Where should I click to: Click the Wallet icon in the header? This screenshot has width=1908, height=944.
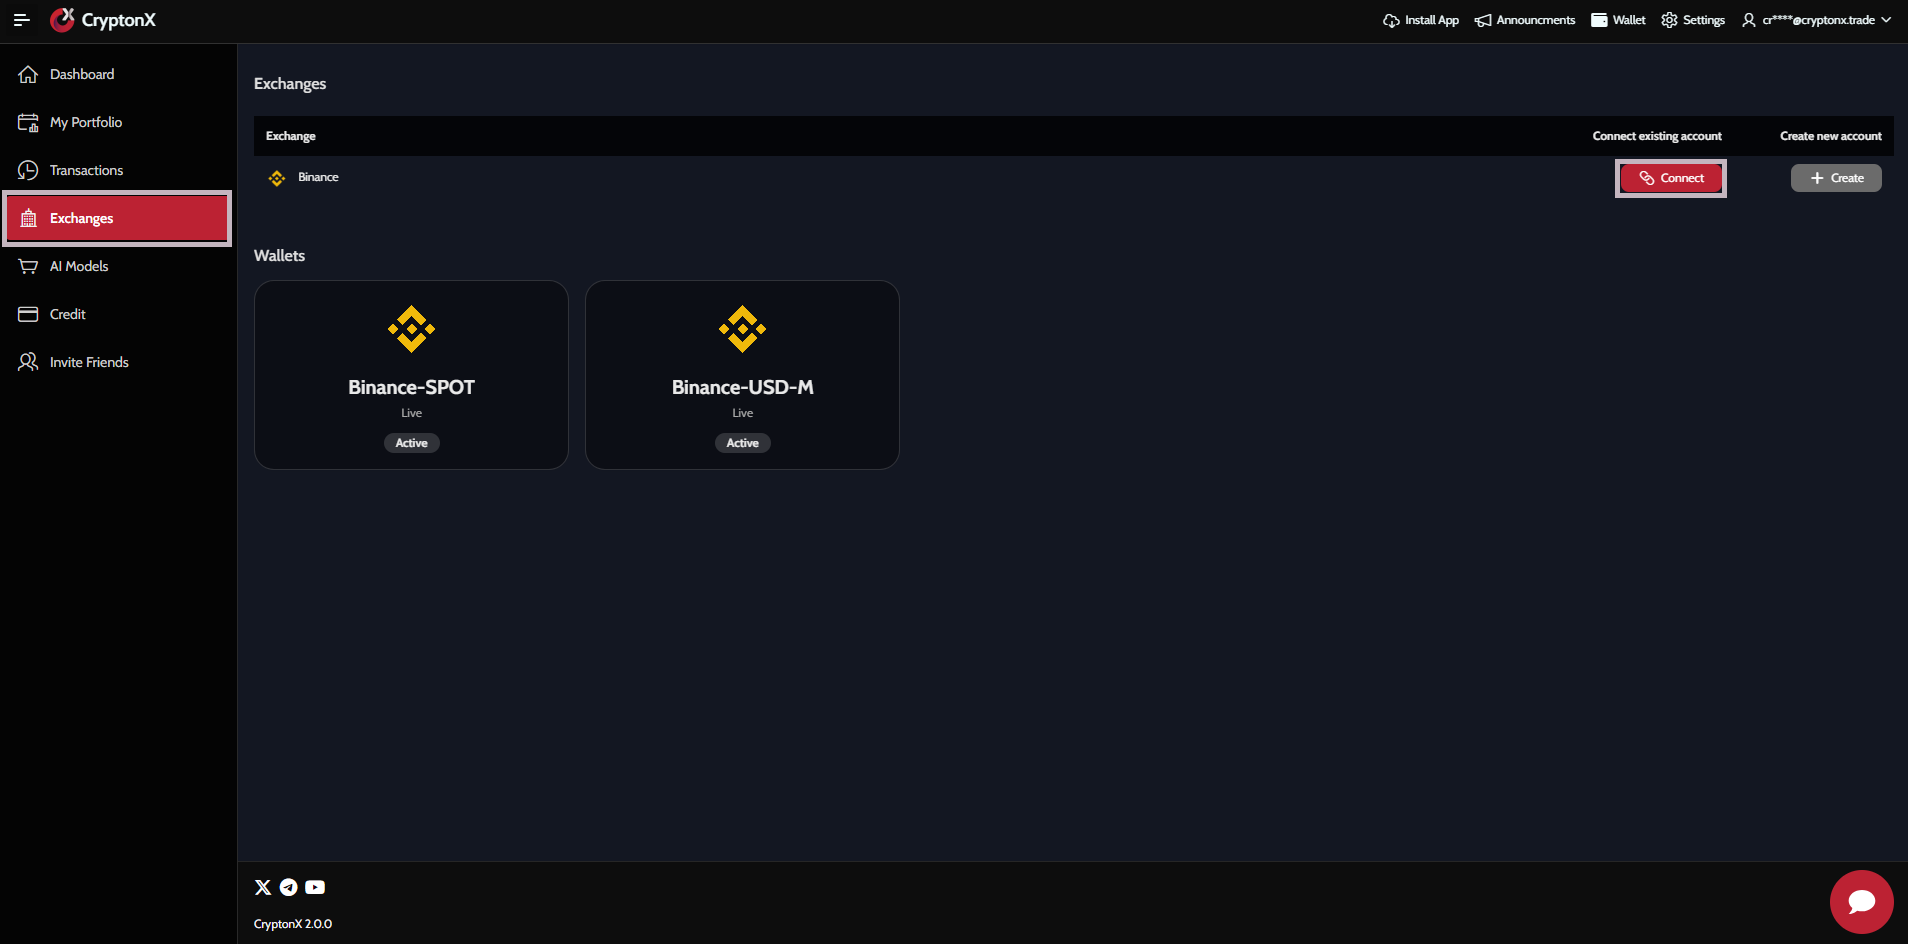pos(1599,20)
